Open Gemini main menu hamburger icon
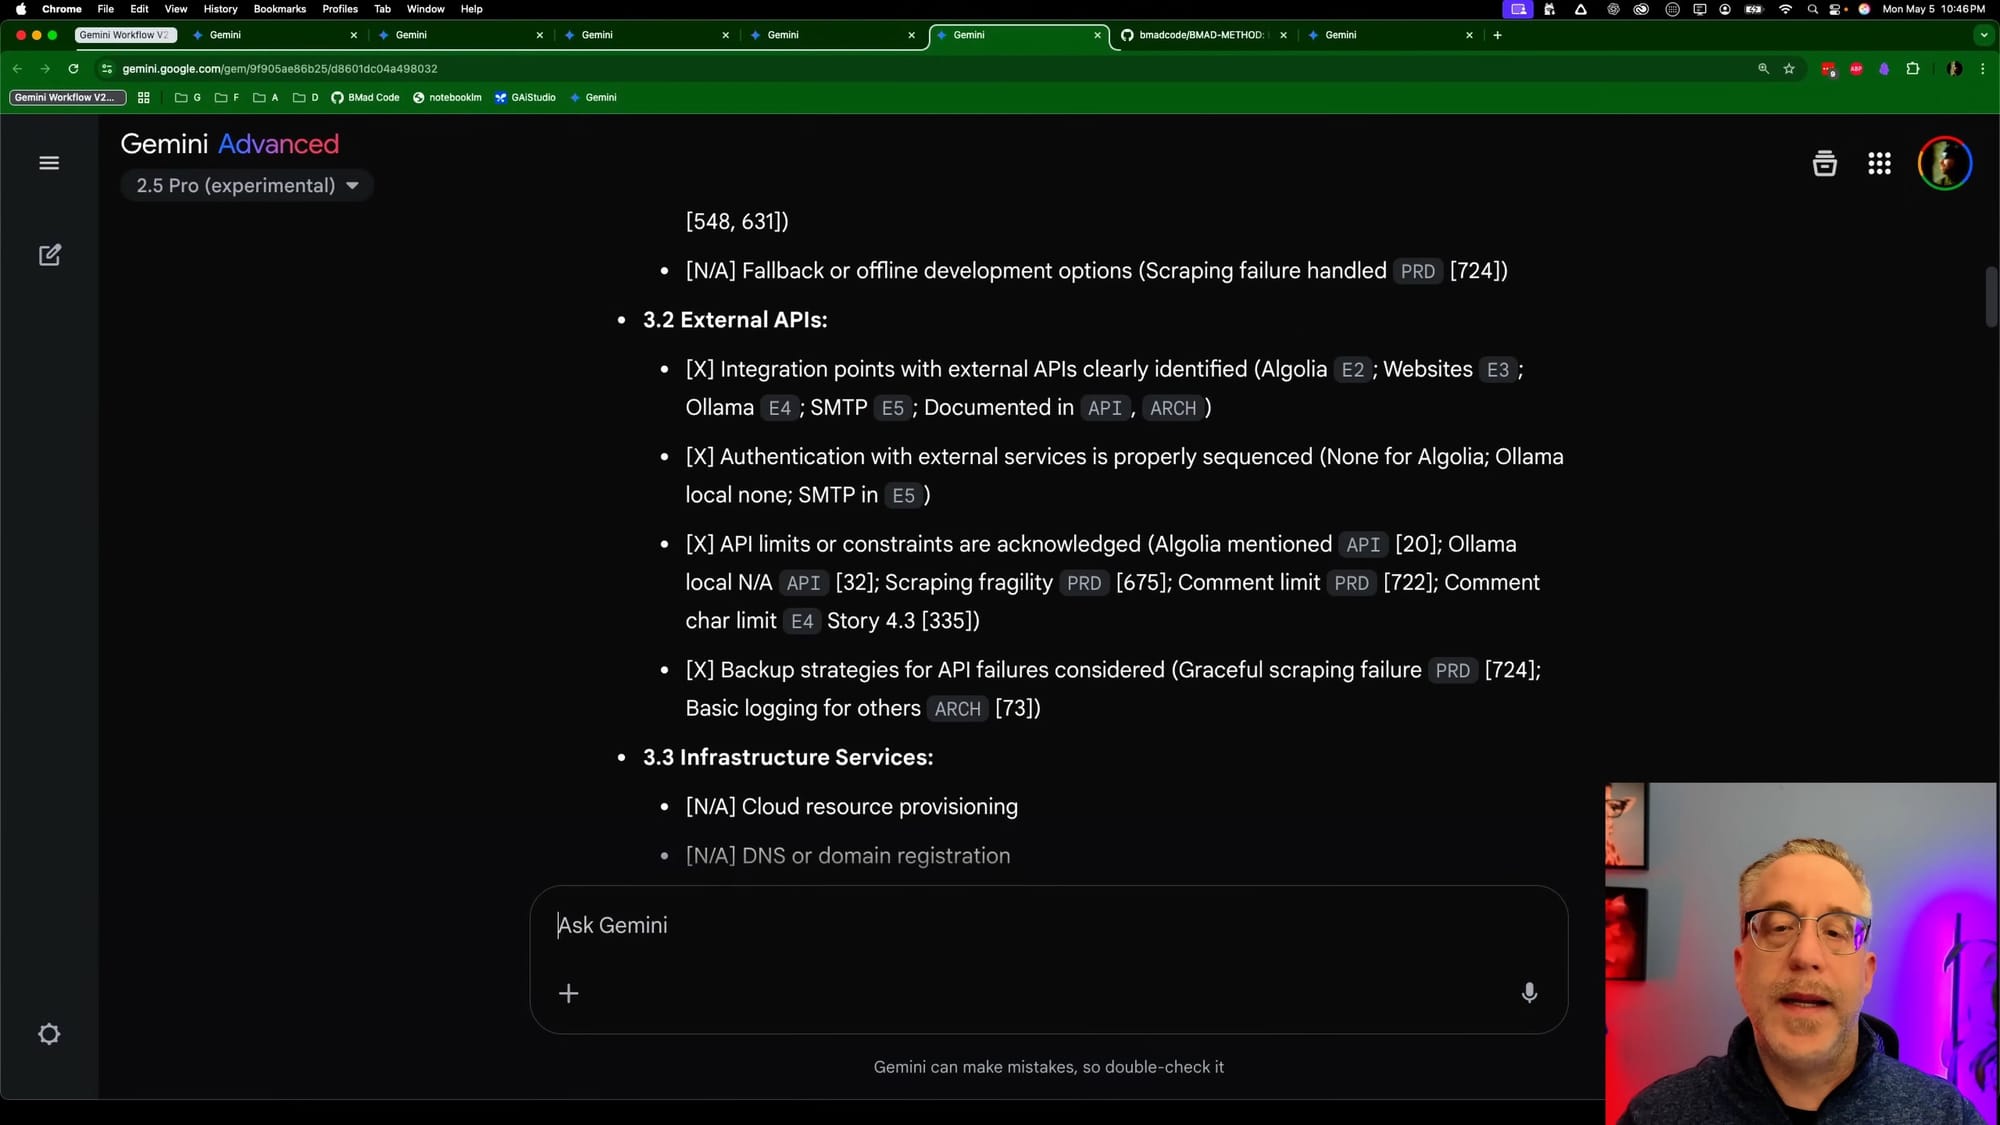2000x1125 pixels. [x=49, y=163]
